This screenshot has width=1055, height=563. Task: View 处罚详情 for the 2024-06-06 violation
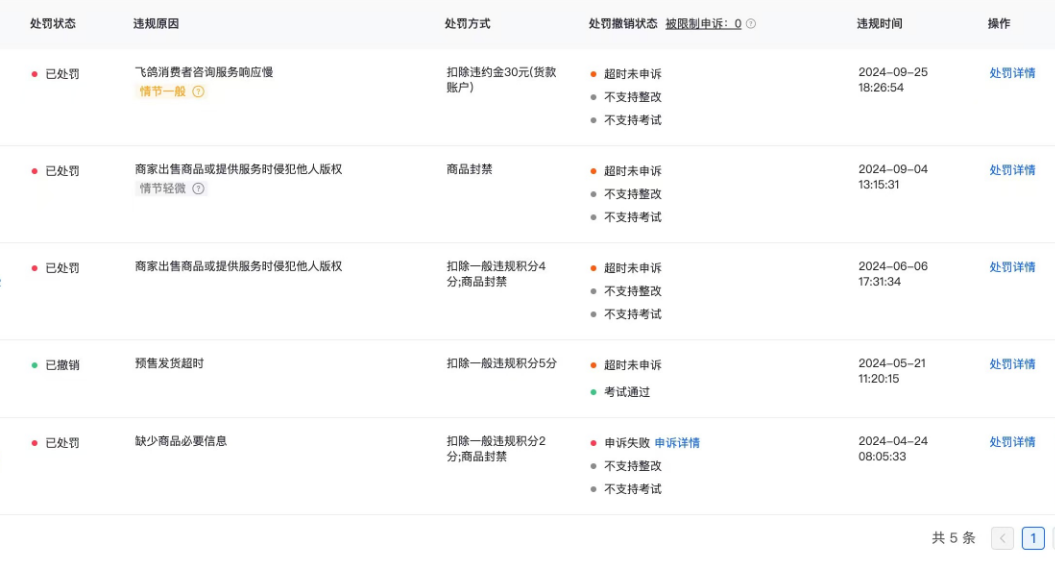tap(1012, 267)
